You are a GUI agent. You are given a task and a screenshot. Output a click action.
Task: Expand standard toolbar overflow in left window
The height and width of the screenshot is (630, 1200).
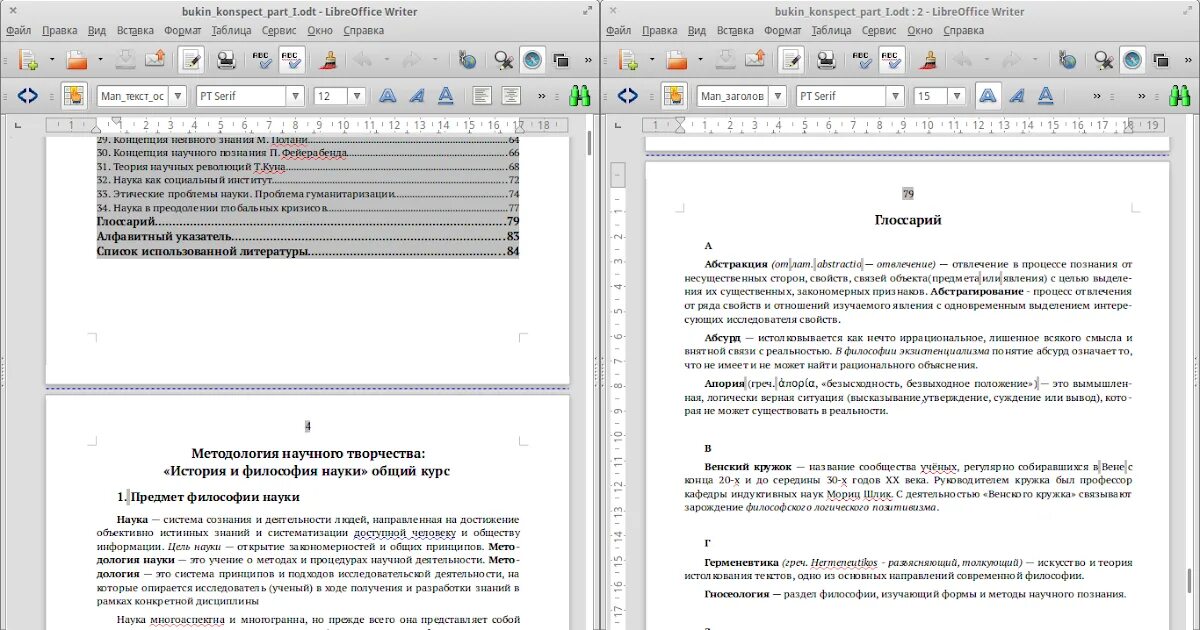pyautogui.click(x=586, y=60)
